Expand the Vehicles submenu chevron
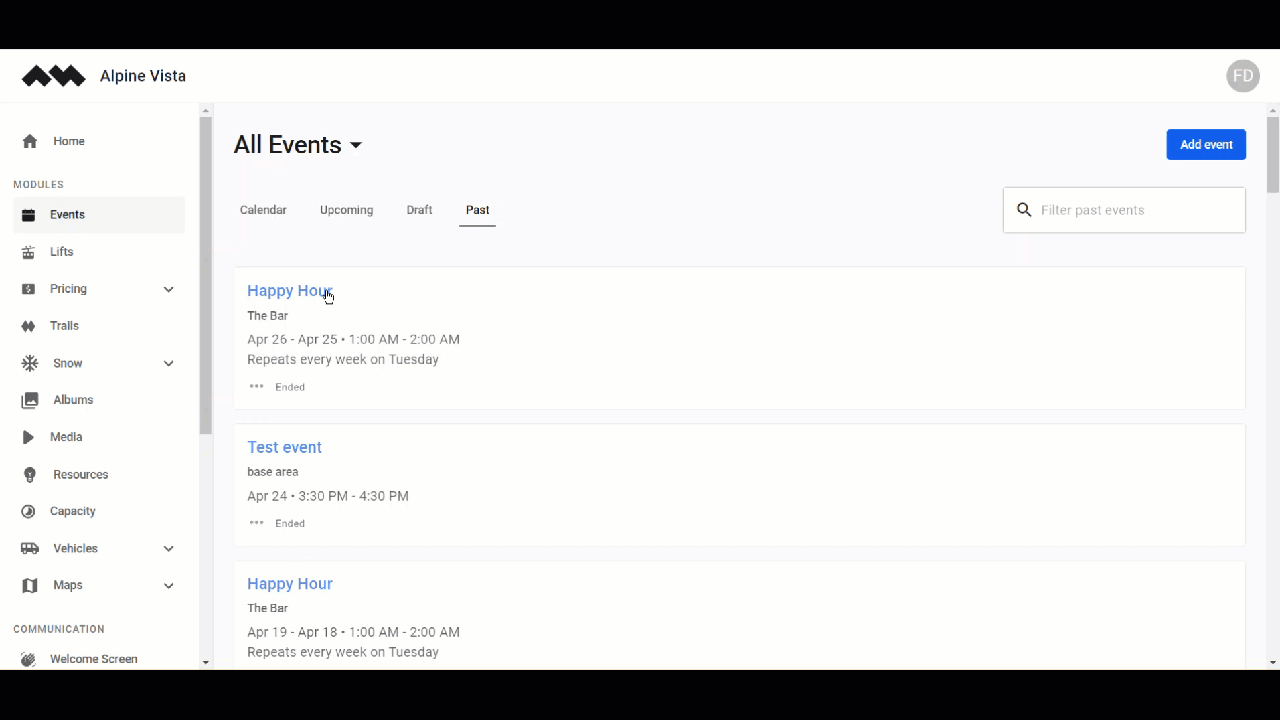Image resolution: width=1280 pixels, height=720 pixels. pos(168,548)
